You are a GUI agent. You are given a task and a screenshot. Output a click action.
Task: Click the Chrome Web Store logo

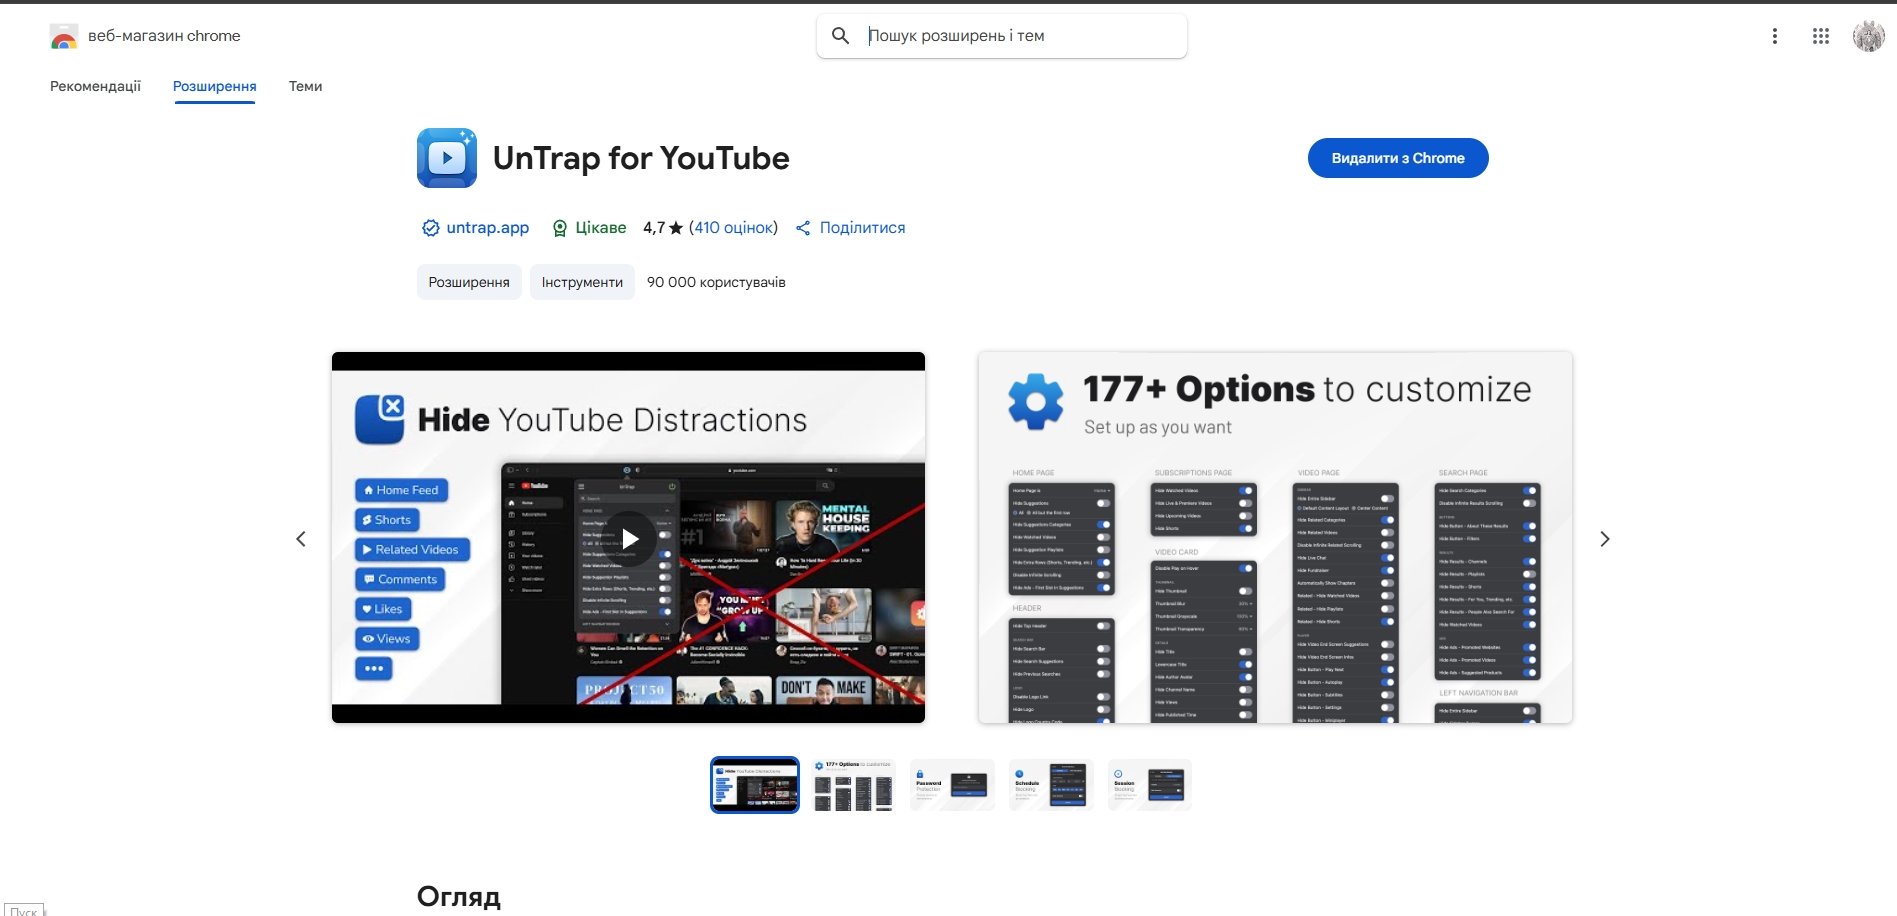point(64,37)
